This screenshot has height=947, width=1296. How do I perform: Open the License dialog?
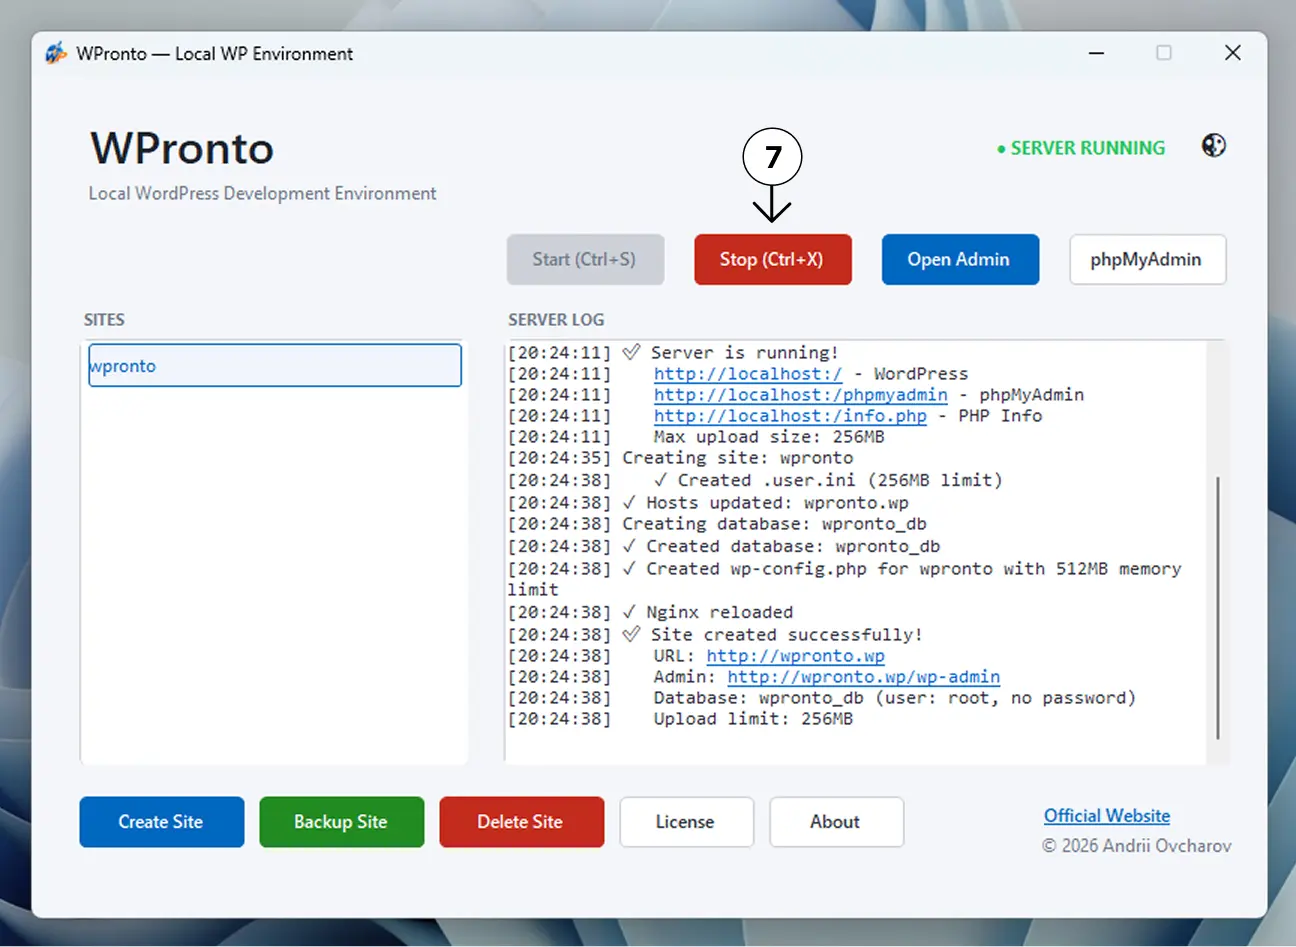click(x=686, y=822)
